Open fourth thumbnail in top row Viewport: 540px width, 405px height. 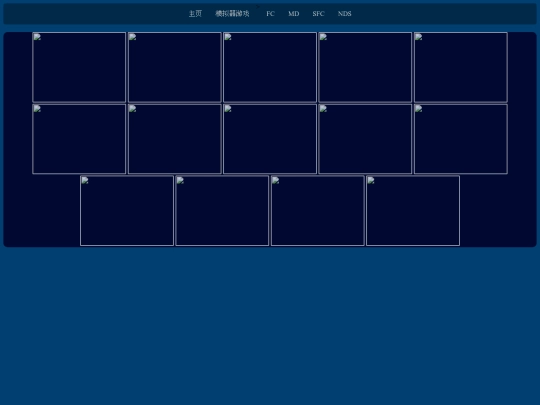click(x=365, y=67)
